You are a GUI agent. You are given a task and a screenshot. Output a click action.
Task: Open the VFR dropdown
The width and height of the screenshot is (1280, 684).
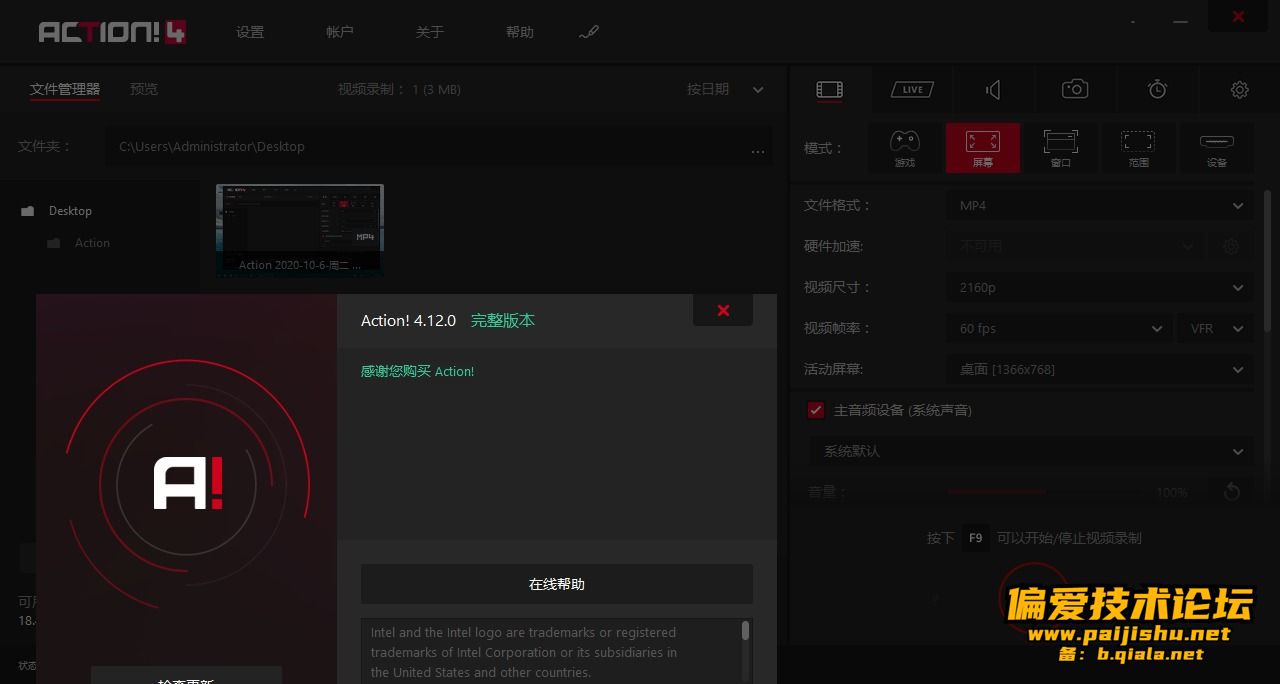(x=1216, y=328)
